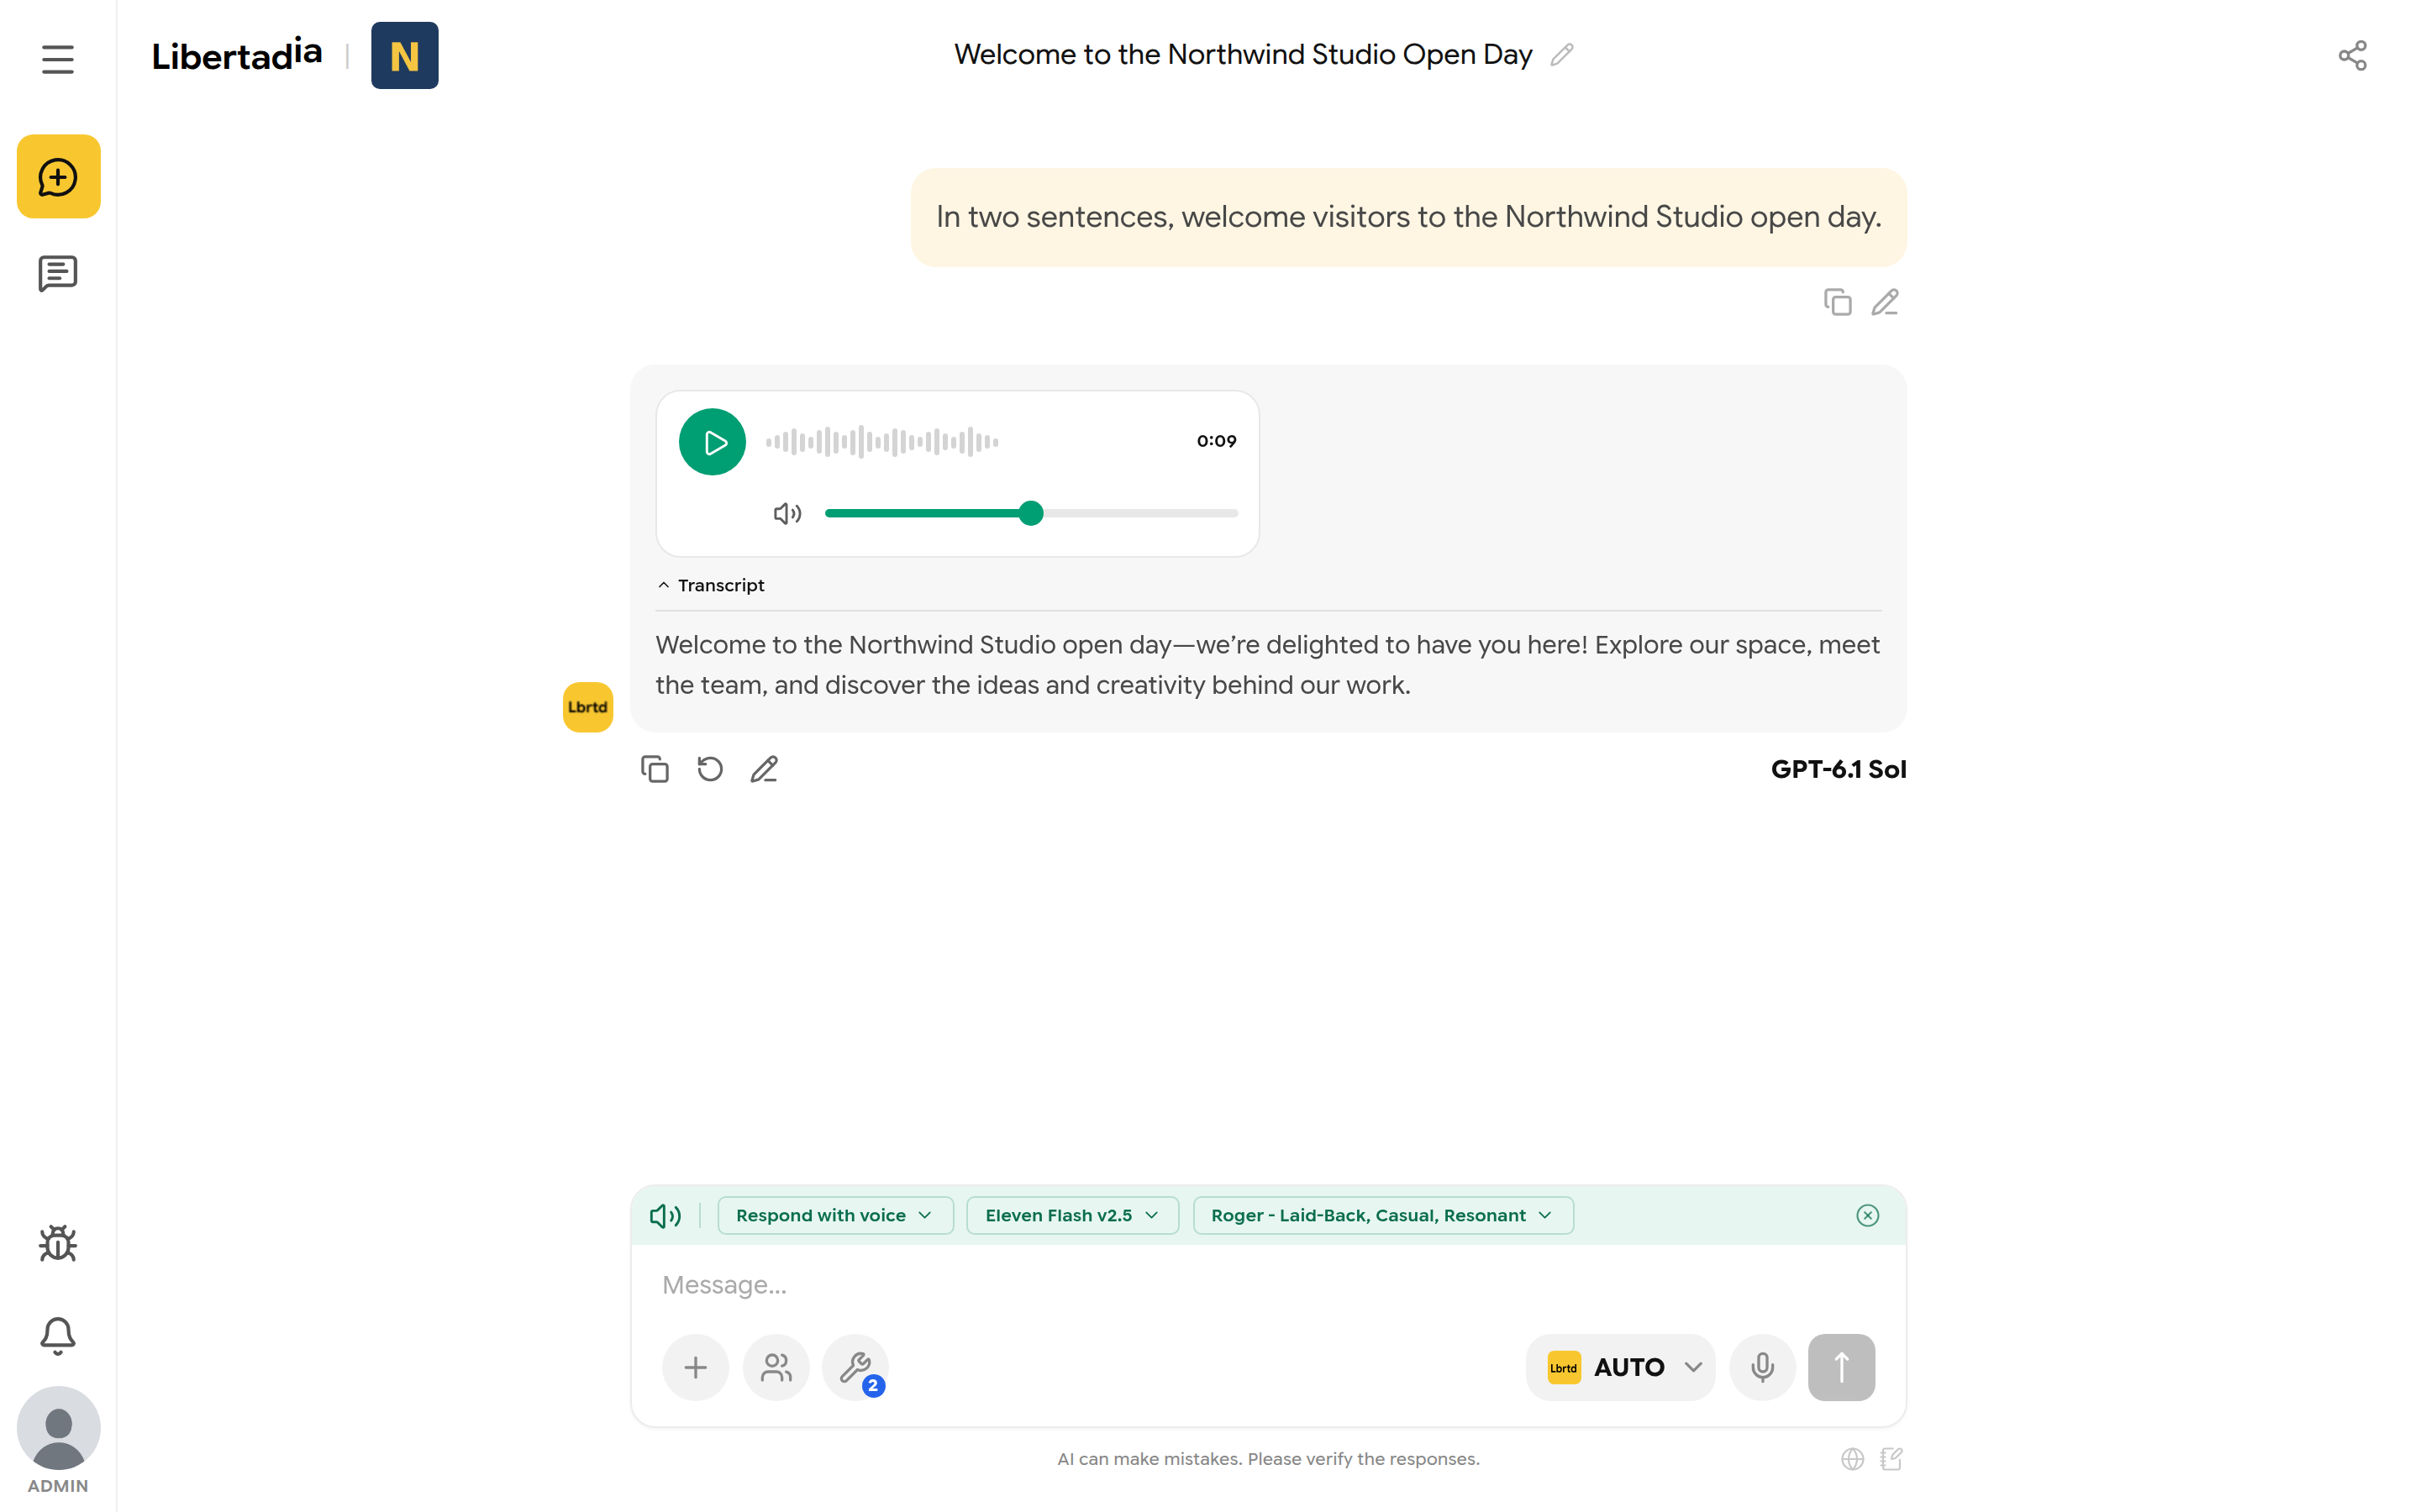Open the Roger voice selection dropdown
Screen dimensions: 2420x1512
(1382, 1216)
